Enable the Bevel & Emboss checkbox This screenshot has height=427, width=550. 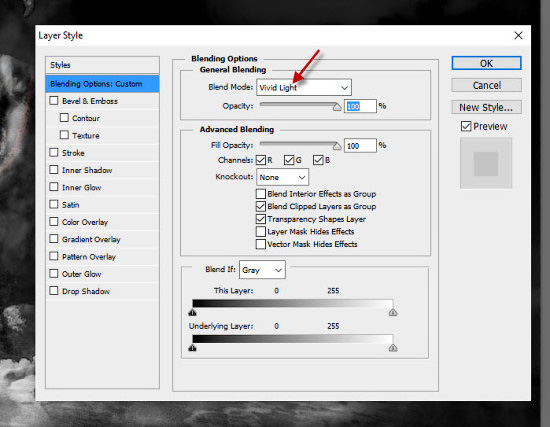(x=54, y=101)
